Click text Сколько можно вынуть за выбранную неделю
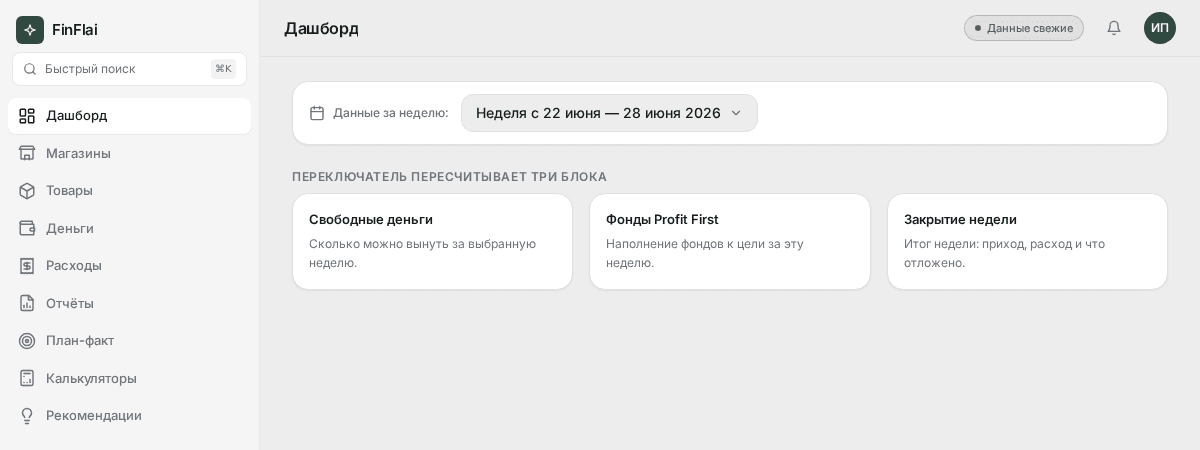The width and height of the screenshot is (1200, 450). click(422, 253)
